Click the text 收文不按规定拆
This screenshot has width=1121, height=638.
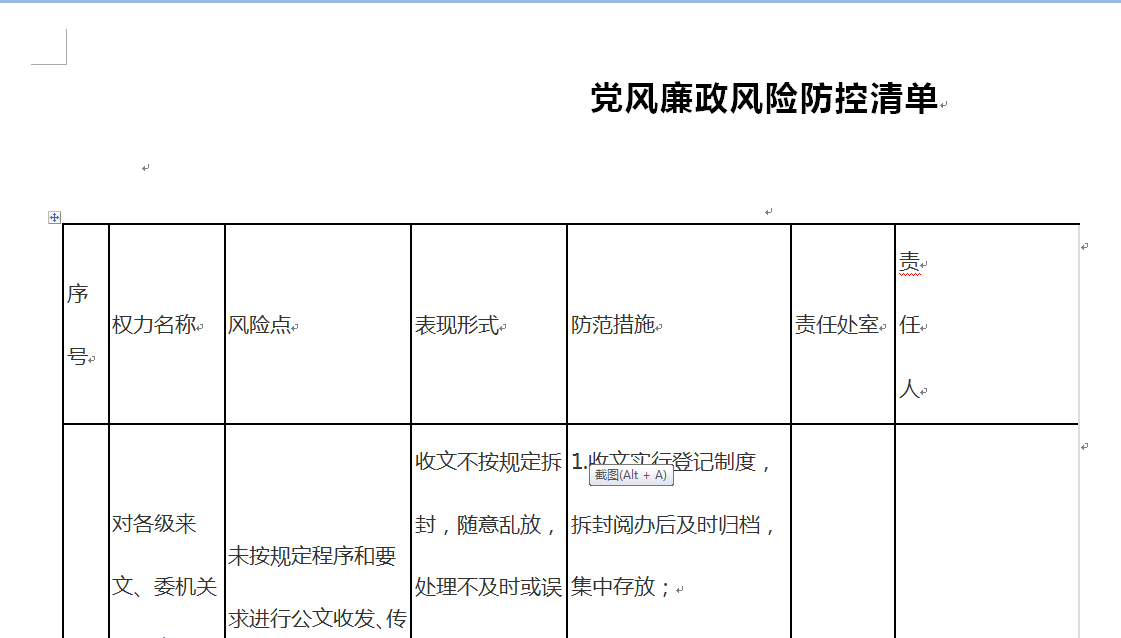488,461
